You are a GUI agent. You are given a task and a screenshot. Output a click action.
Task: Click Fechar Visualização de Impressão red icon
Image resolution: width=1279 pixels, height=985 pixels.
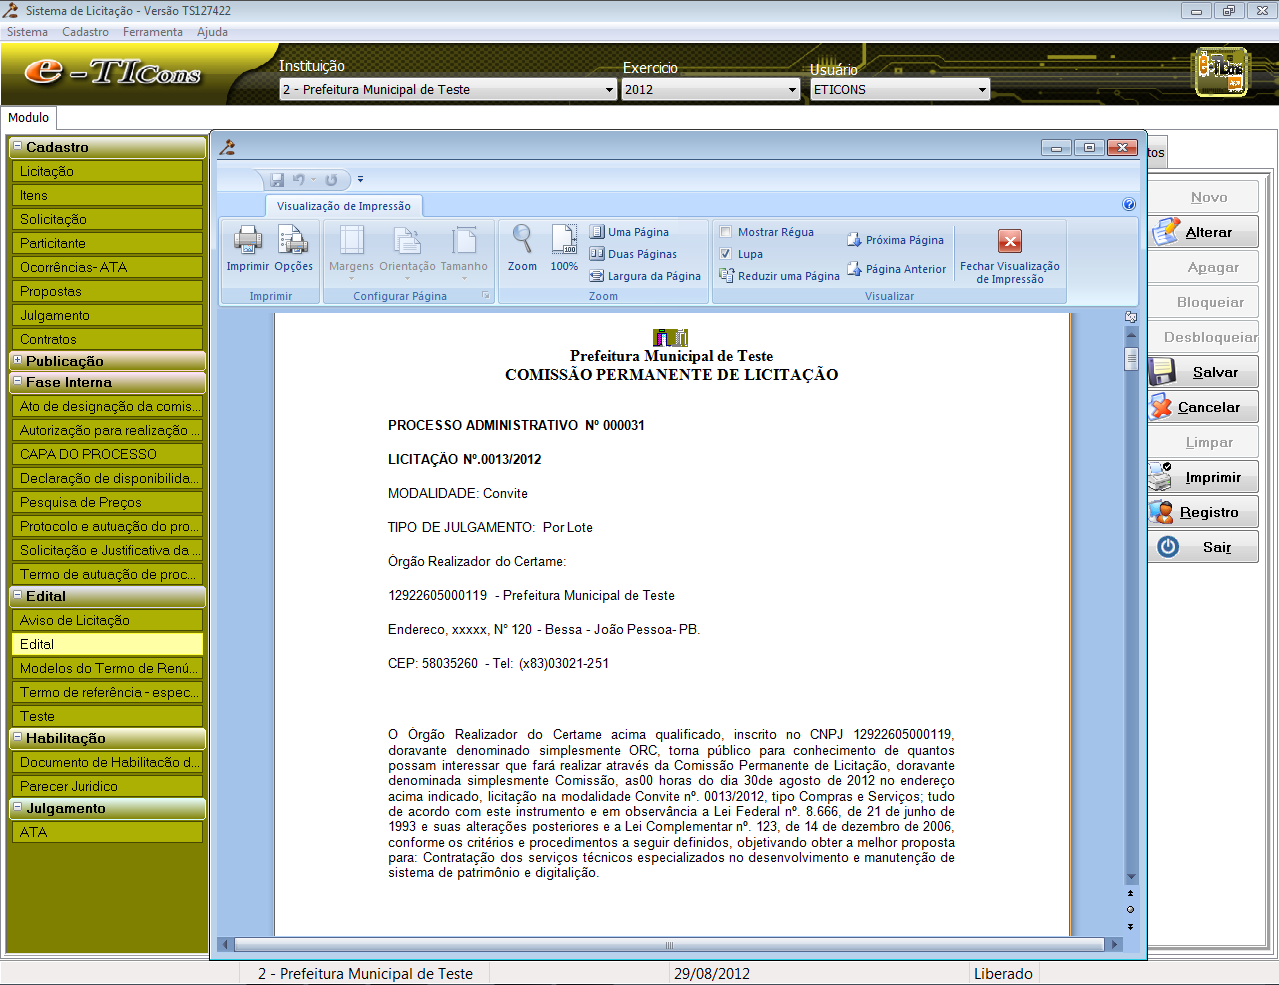click(x=1010, y=241)
